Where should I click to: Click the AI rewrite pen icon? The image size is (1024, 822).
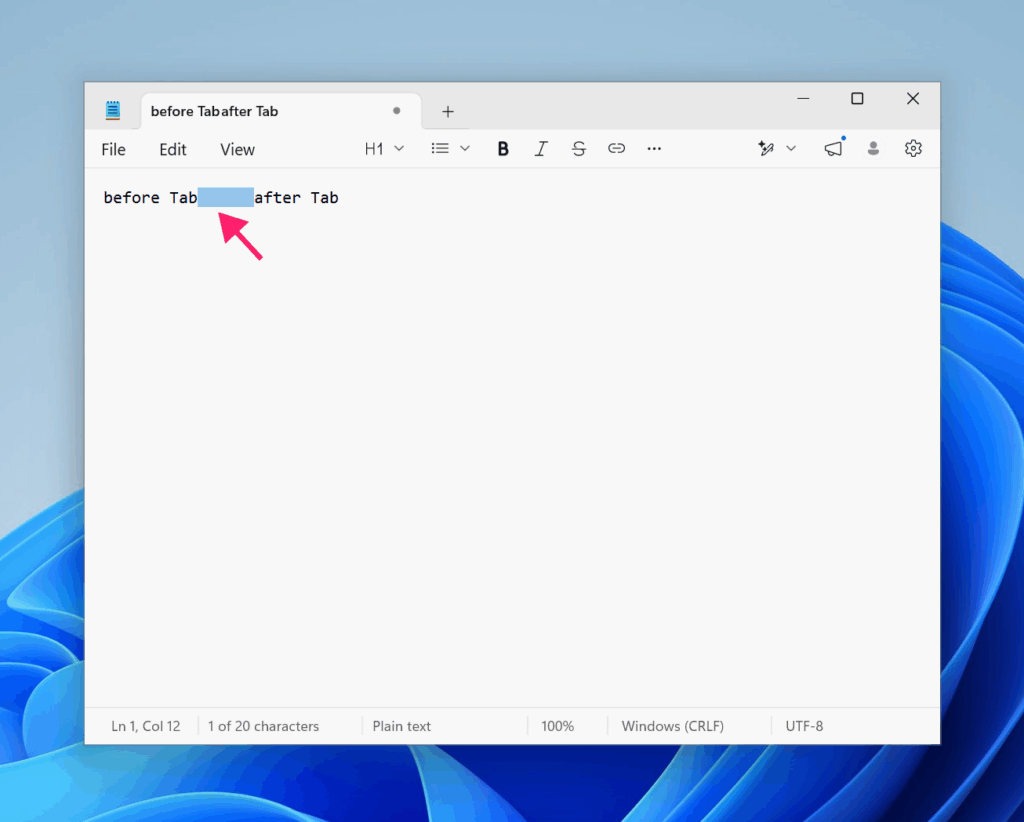pos(766,149)
